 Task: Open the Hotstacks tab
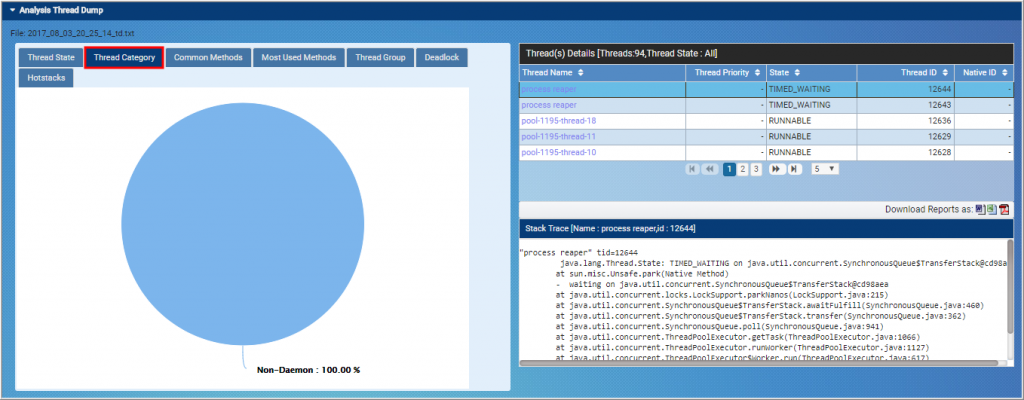[x=46, y=77]
